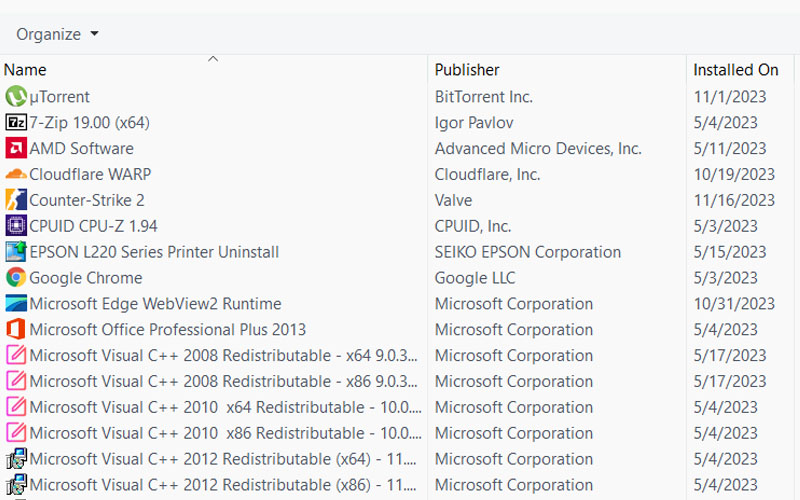Image resolution: width=800 pixels, height=500 pixels.
Task: Select the Cloudflare WARP program name
Action: (90, 174)
